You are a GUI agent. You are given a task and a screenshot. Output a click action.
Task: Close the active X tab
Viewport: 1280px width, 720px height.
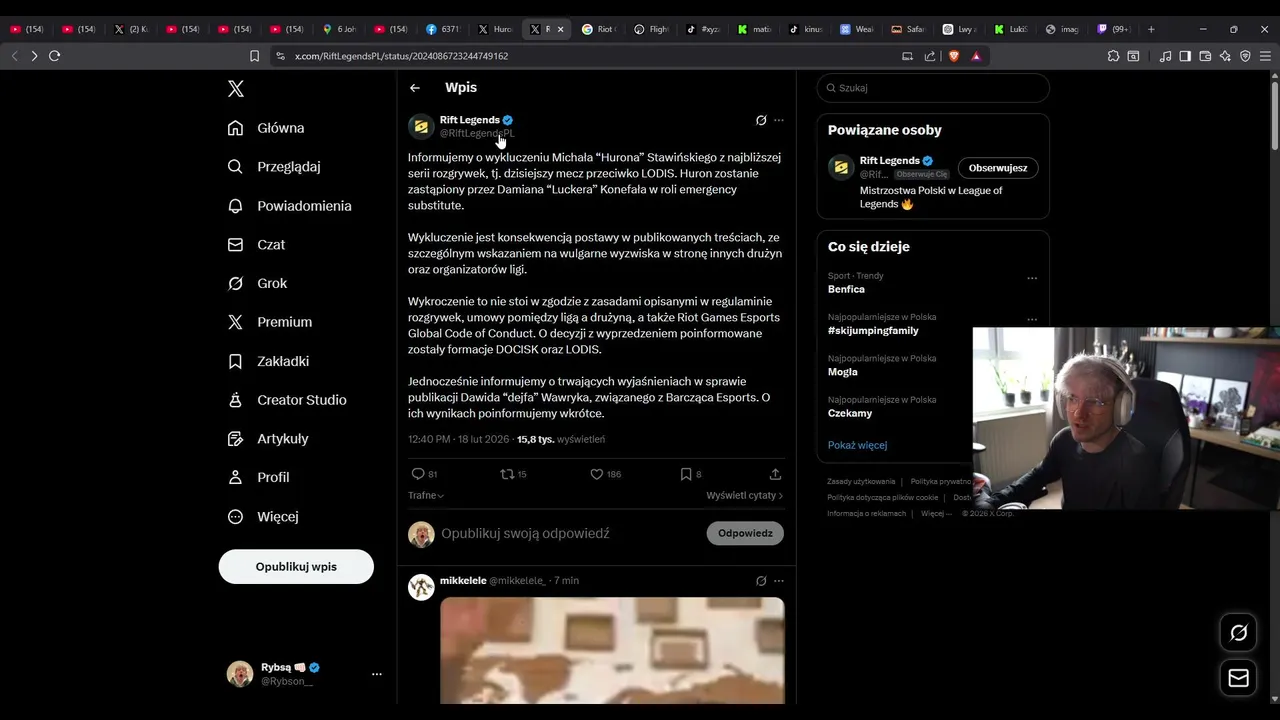point(560,29)
